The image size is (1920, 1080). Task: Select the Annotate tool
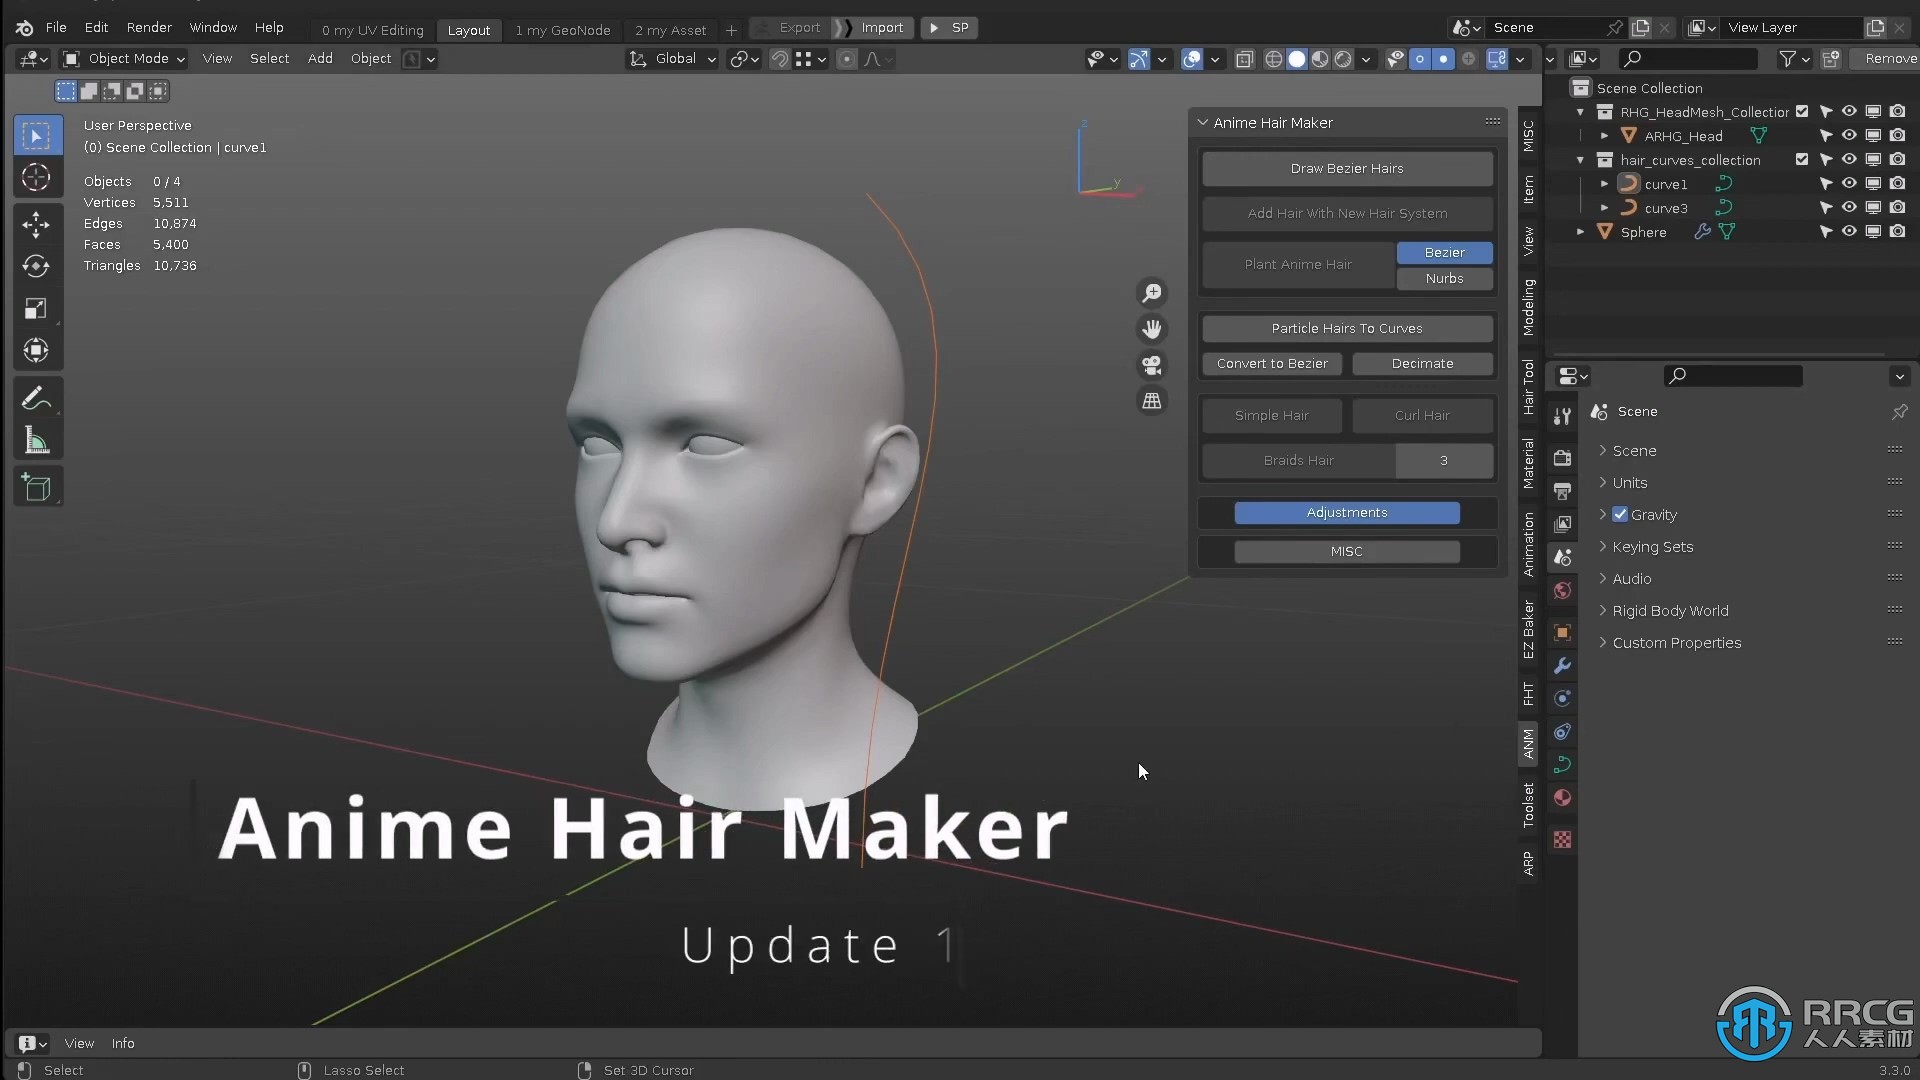36,398
